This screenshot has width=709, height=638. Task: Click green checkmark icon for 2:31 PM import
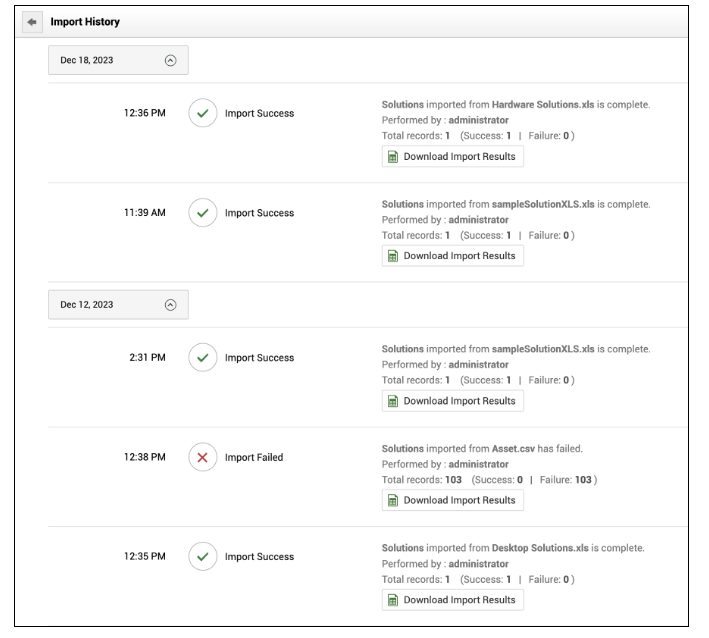tap(203, 358)
